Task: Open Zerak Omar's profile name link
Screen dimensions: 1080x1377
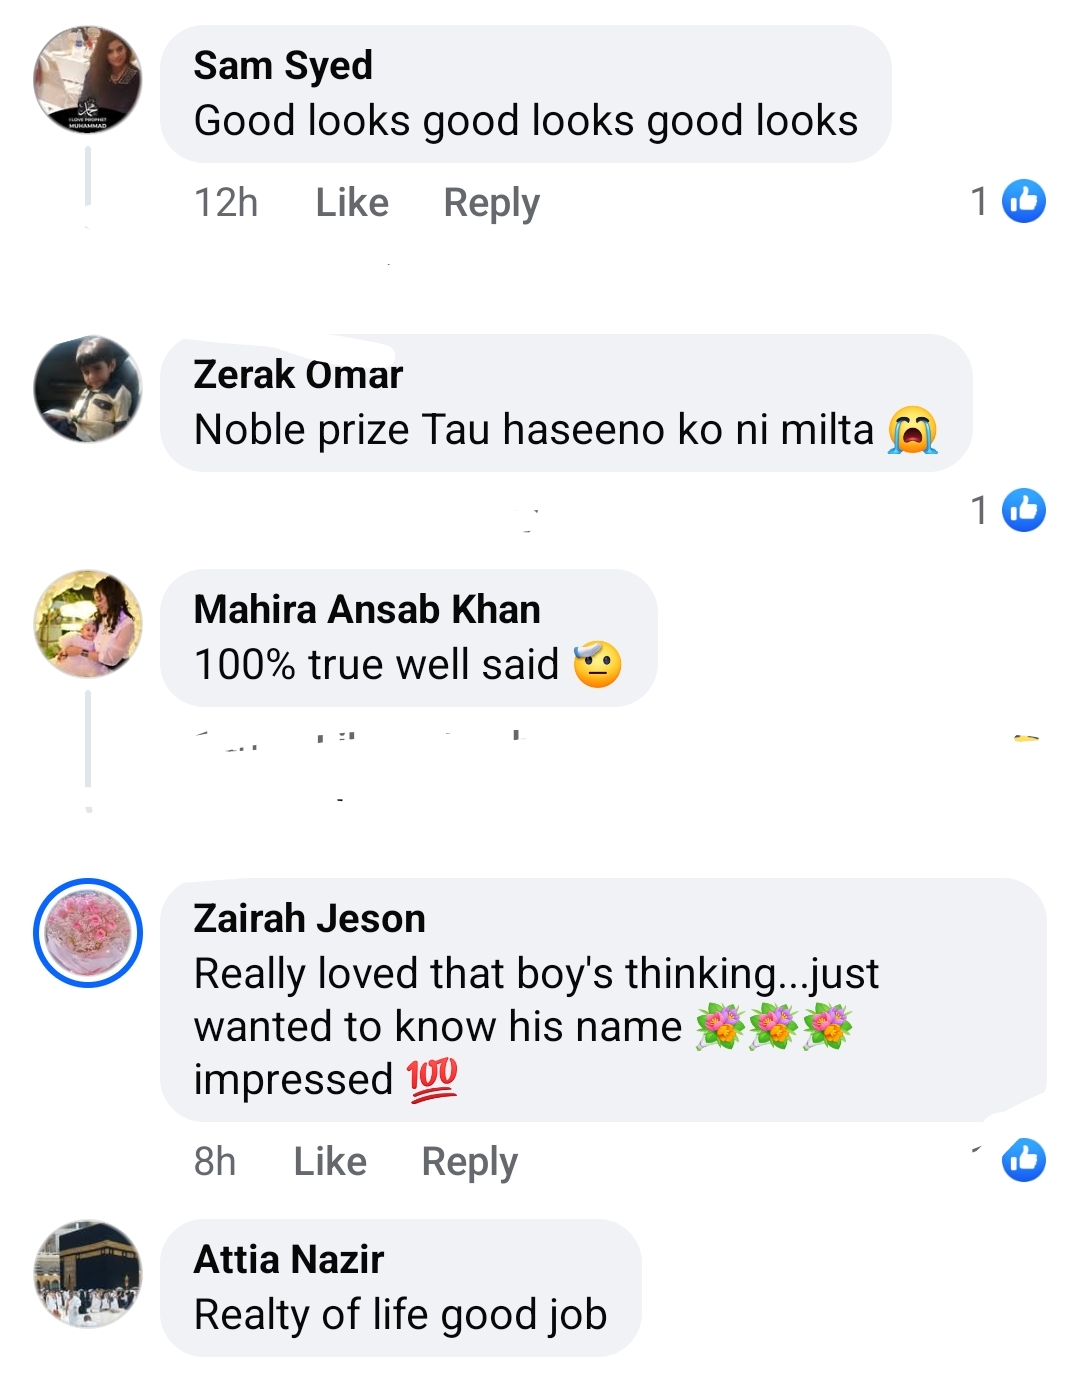Action: tap(298, 375)
